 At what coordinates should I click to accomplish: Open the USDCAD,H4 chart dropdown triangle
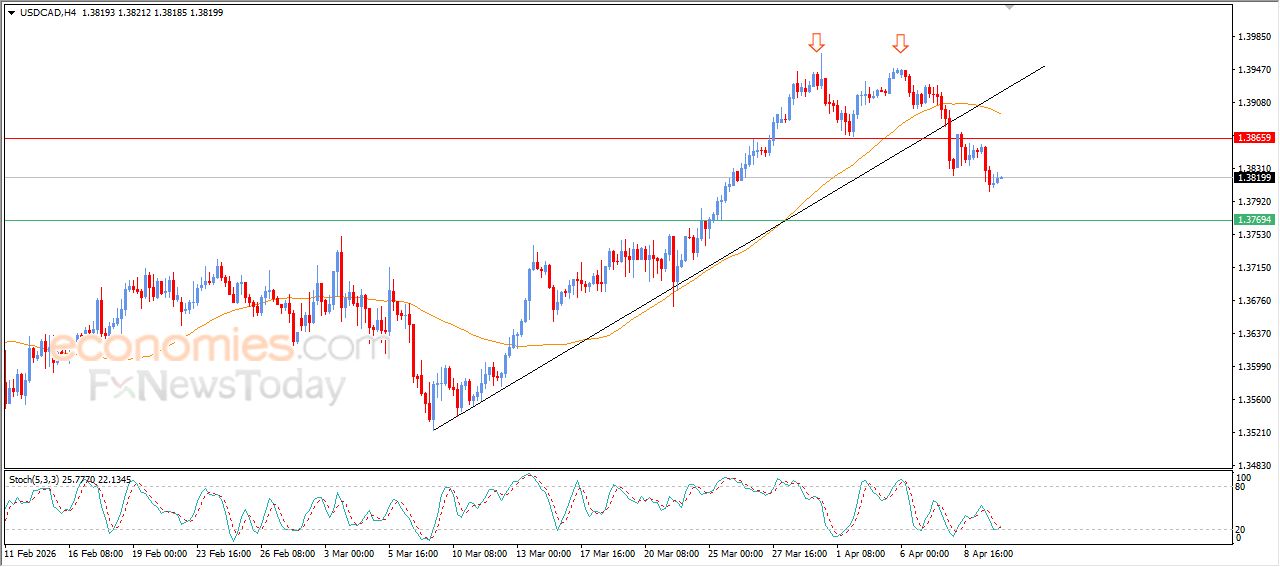tap(11, 13)
